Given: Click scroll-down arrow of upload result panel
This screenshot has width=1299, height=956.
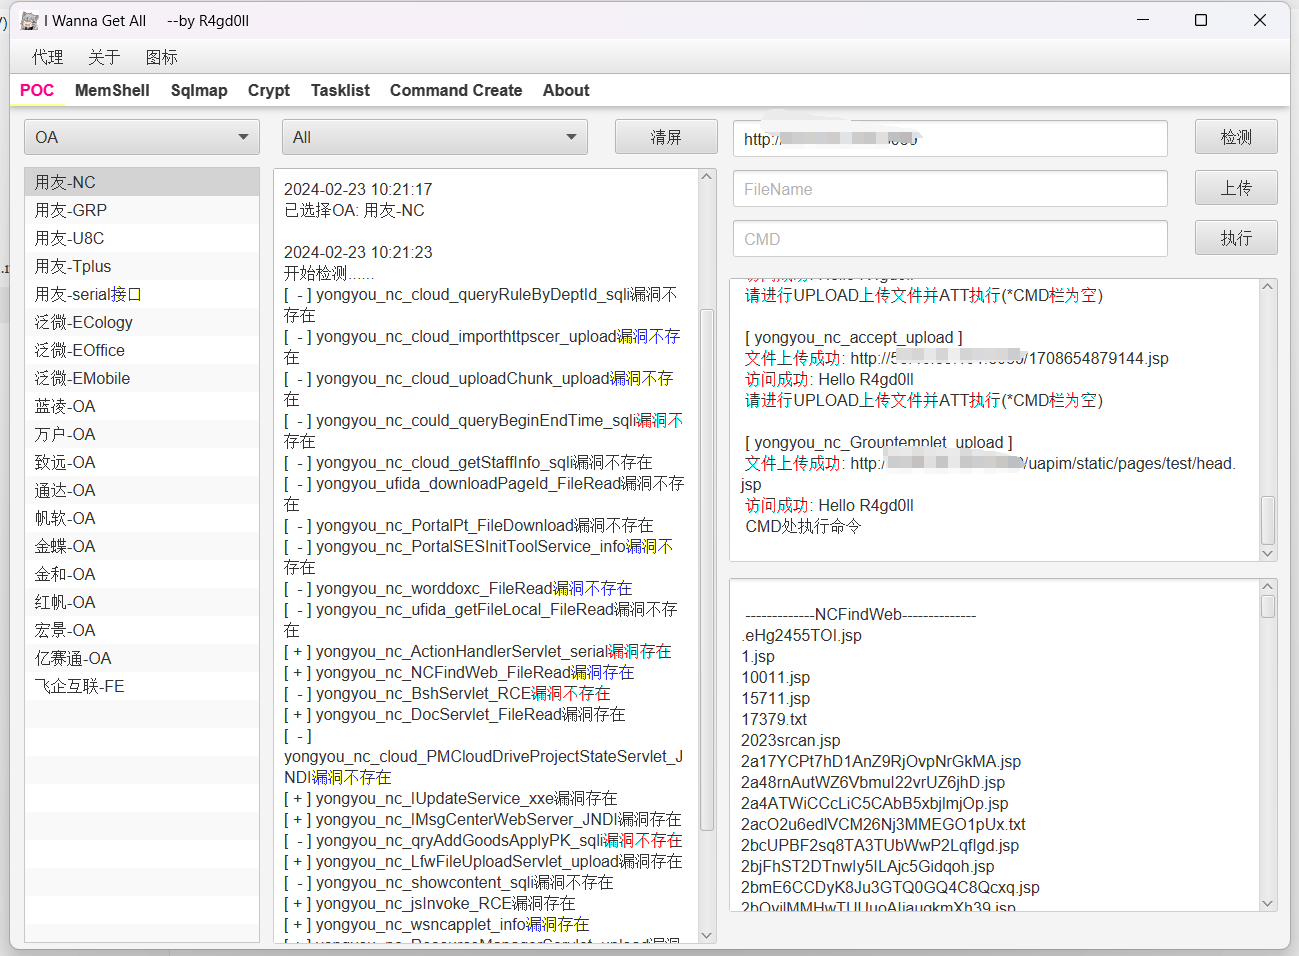Looking at the screenshot, I should 1268,553.
